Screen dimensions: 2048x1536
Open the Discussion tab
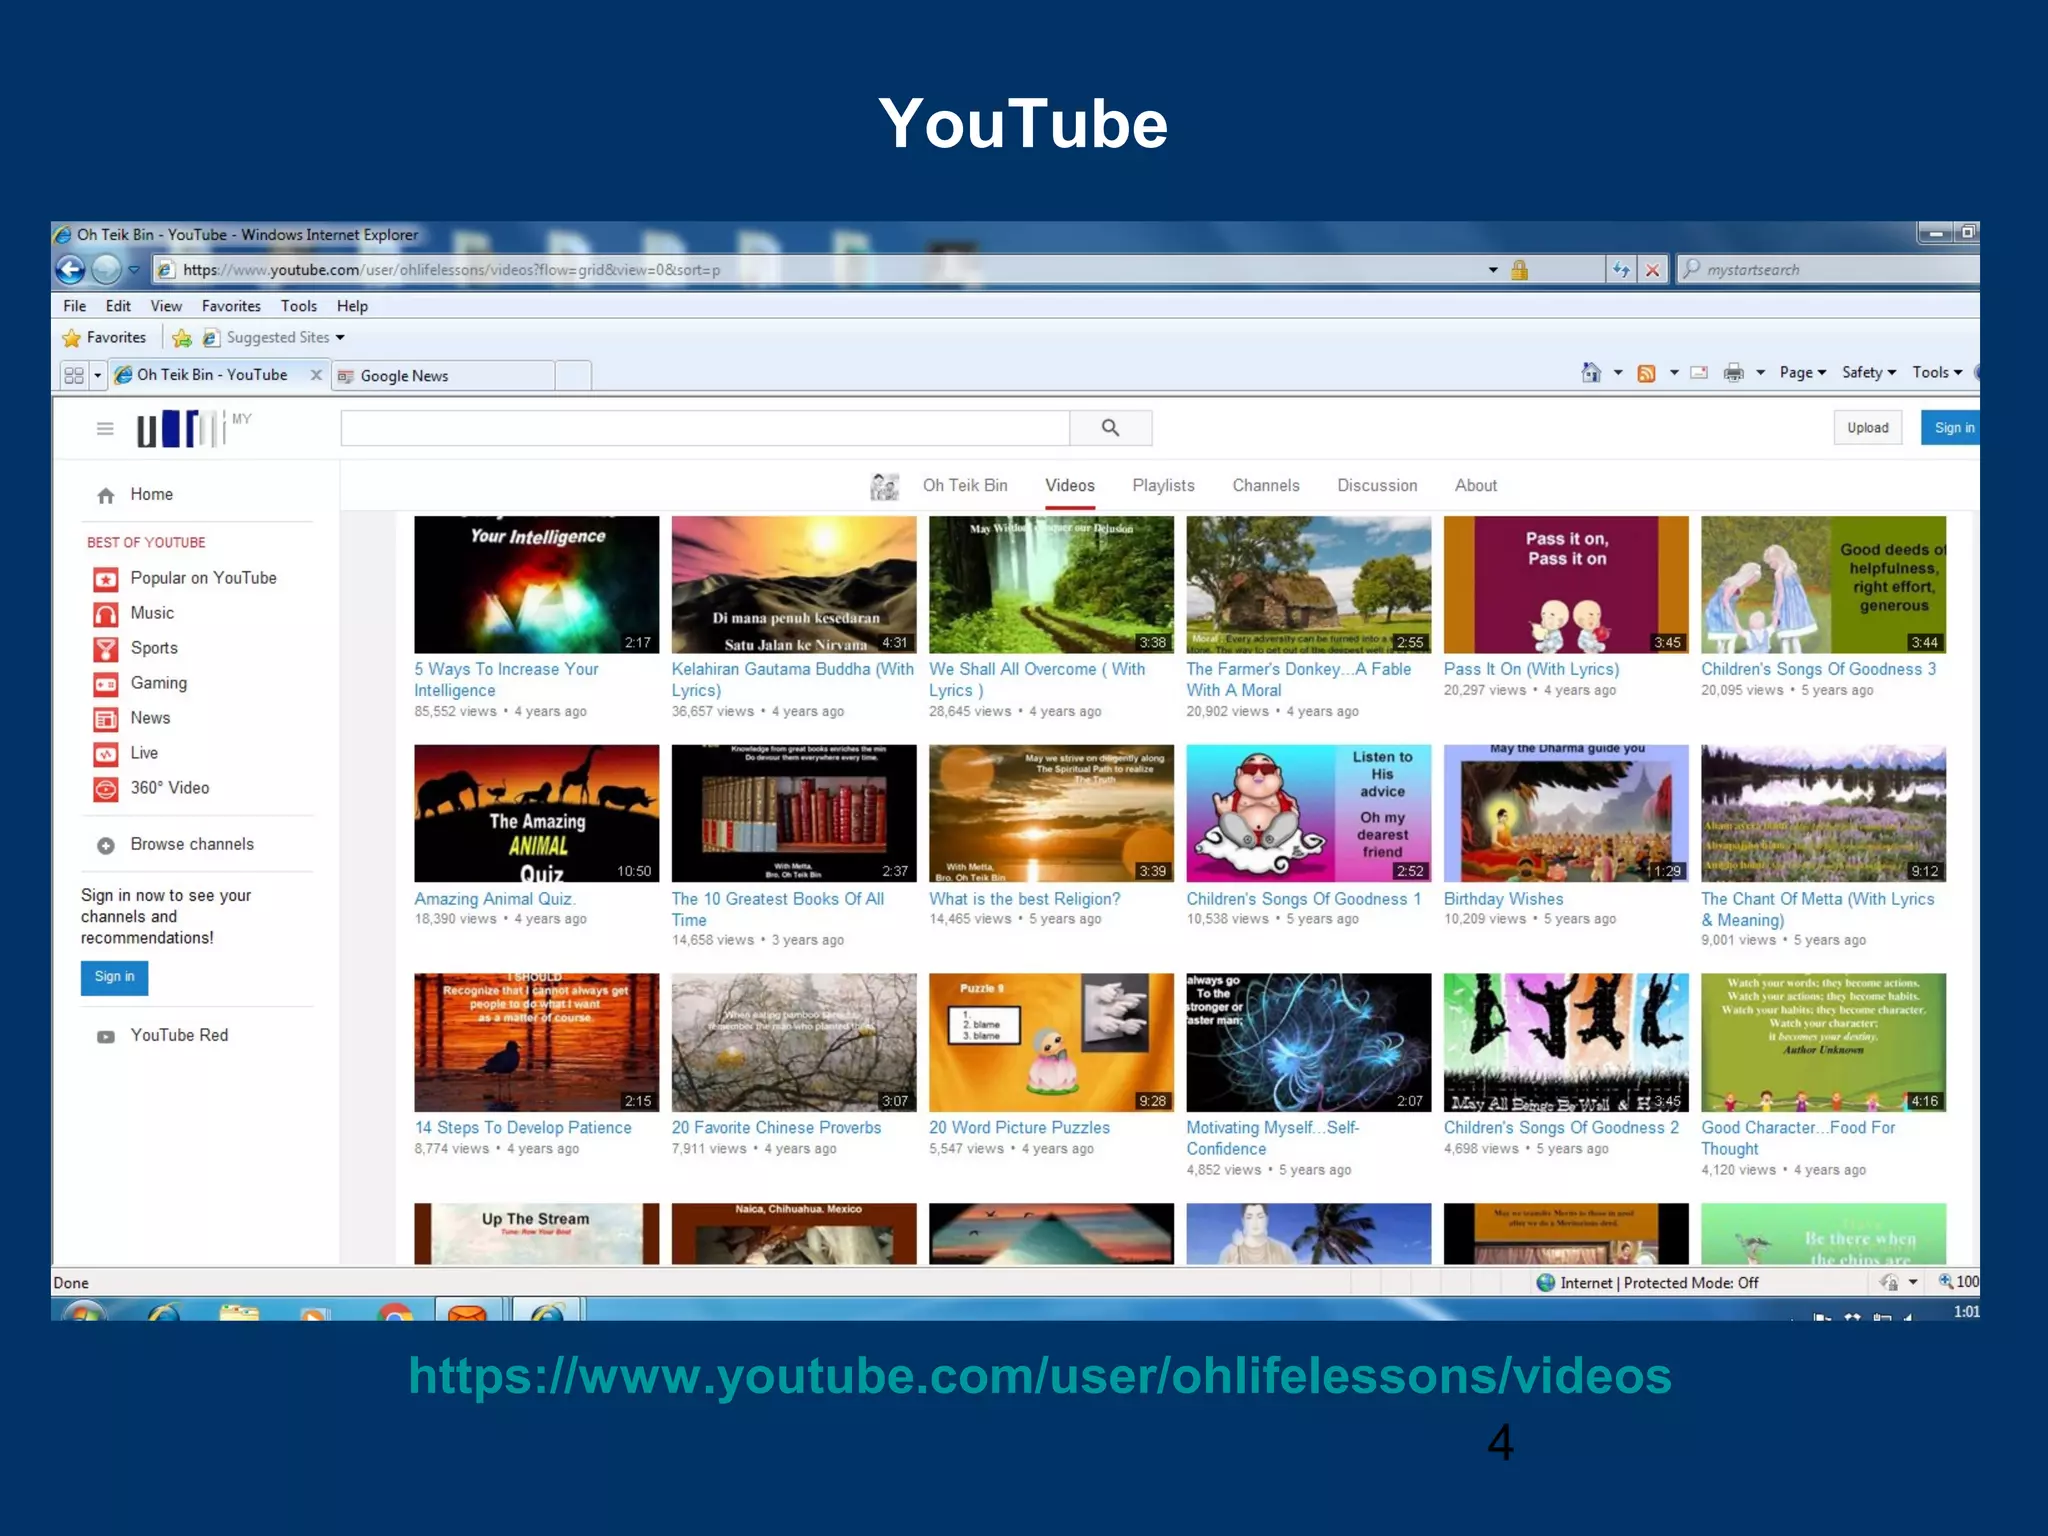[1377, 485]
